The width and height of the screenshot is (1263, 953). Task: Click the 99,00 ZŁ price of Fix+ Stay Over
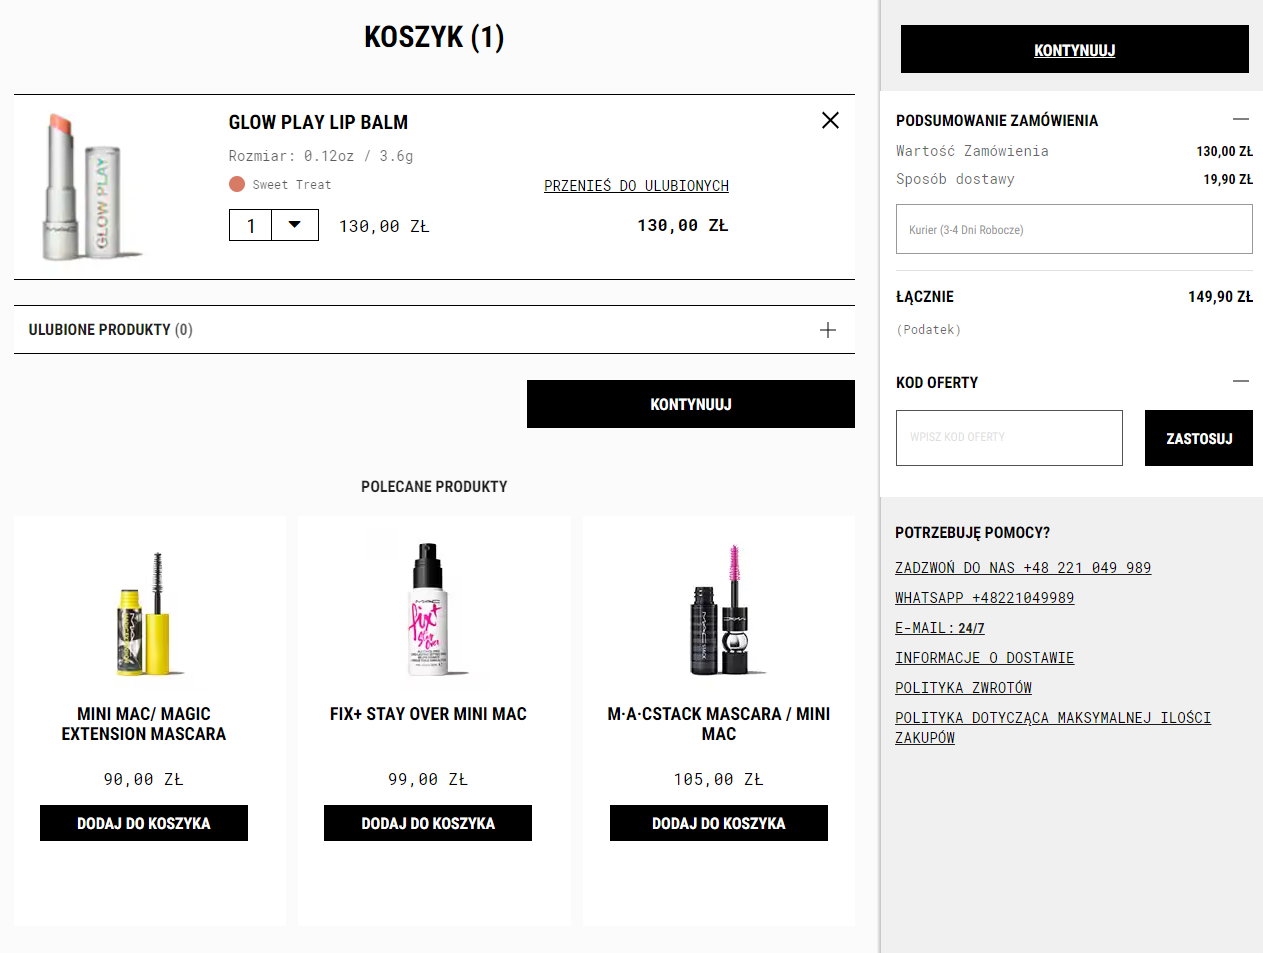(x=428, y=779)
